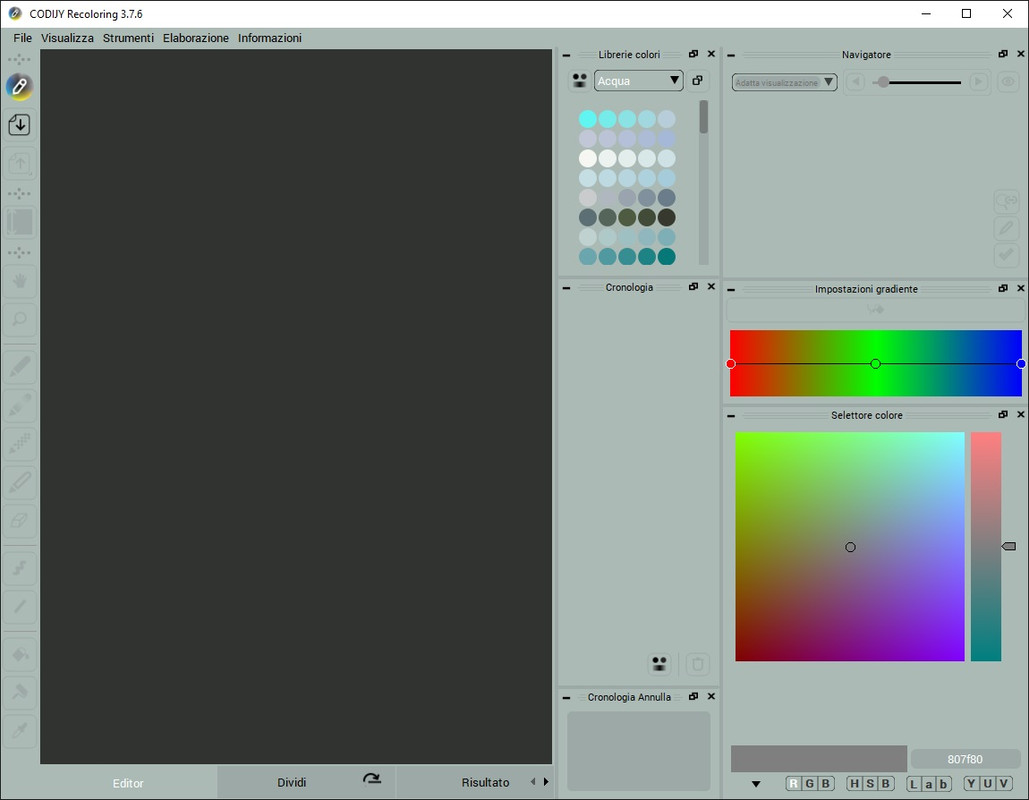The image size is (1029, 800).
Task: Choose the freehand curve line tool
Action: tap(19, 568)
